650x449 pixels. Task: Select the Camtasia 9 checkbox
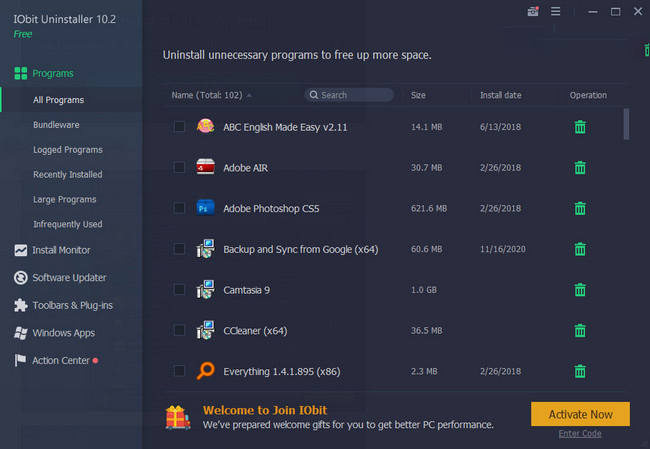[x=179, y=289]
